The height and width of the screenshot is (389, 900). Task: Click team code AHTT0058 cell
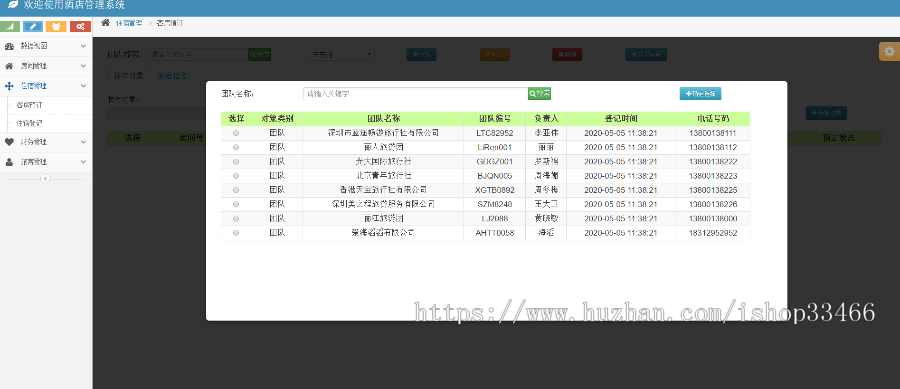pos(495,233)
